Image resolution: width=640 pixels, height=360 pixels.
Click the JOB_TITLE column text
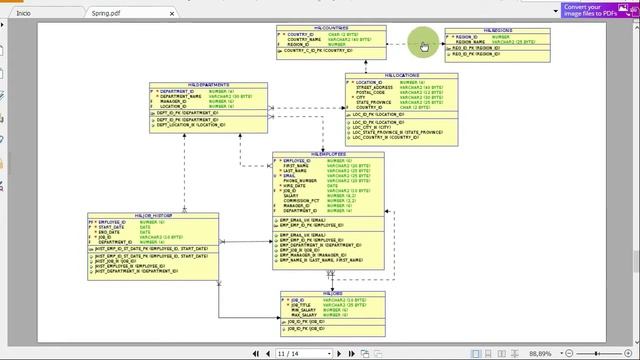[x=301, y=305]
